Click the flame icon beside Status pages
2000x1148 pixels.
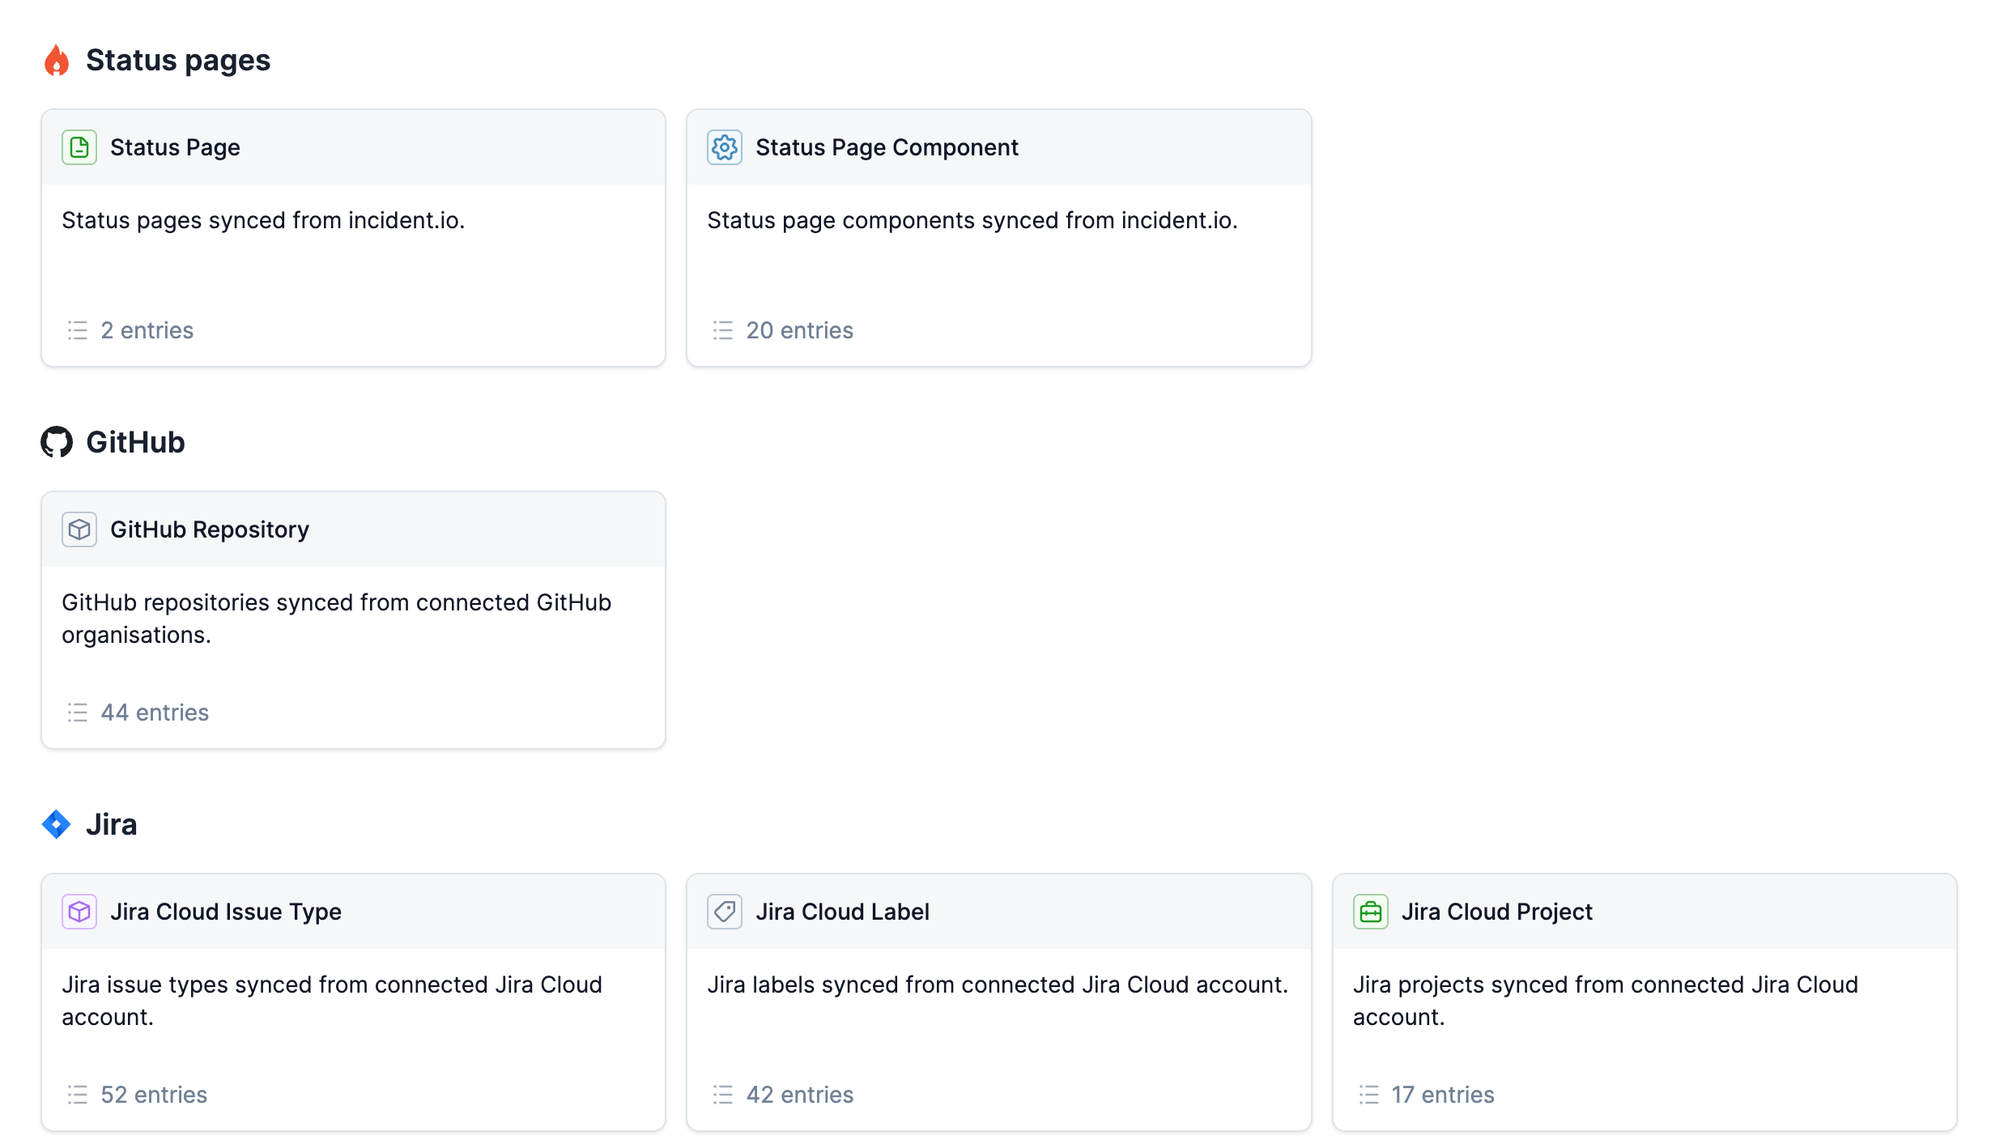click(57, 61)
